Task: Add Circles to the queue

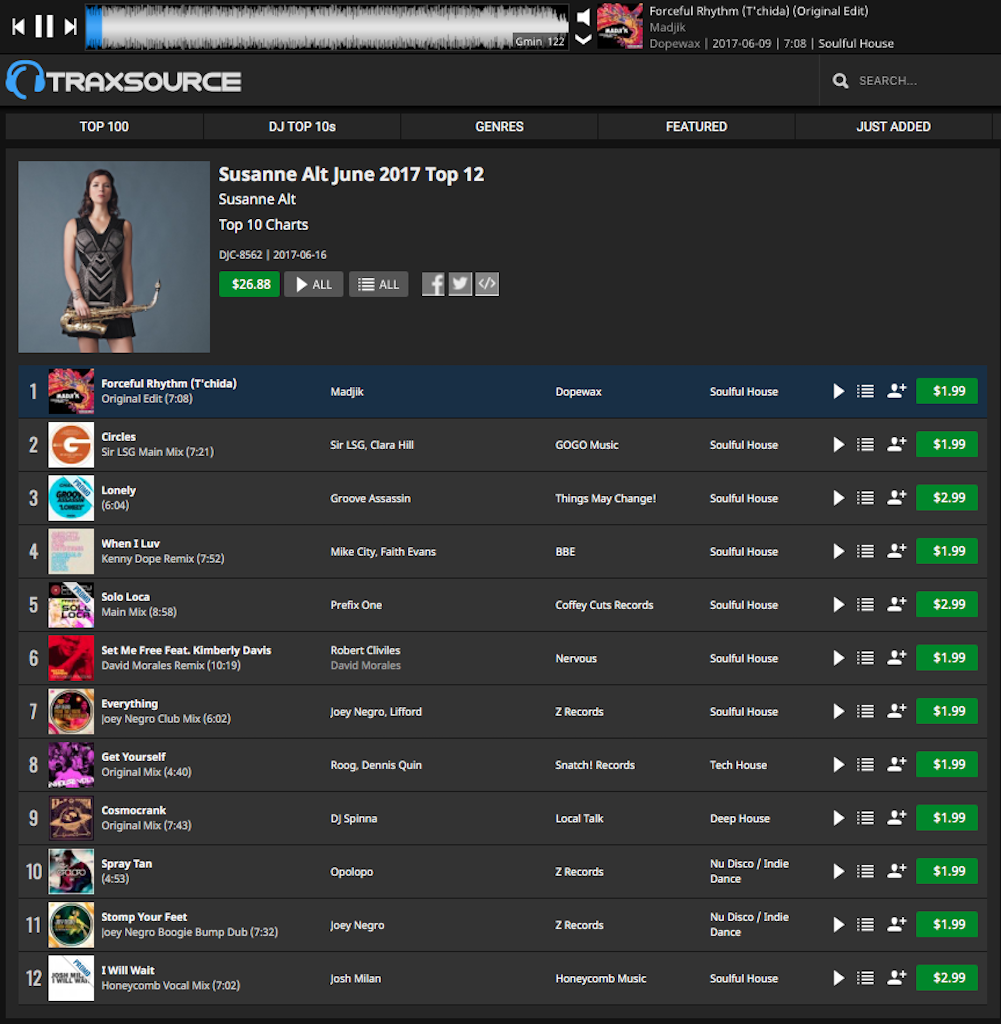Action: [x=865, y=445]
